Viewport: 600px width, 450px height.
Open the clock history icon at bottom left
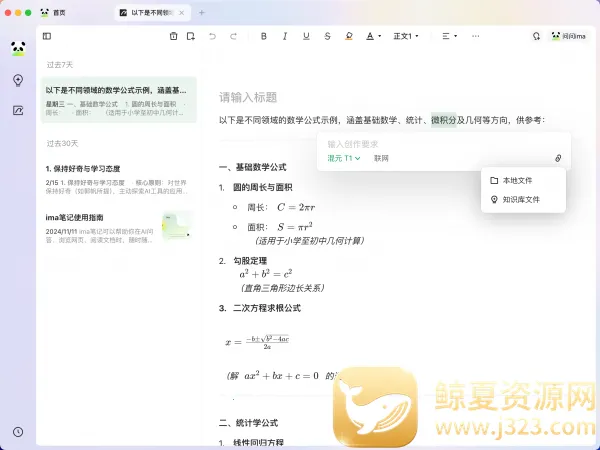(18, 432)
